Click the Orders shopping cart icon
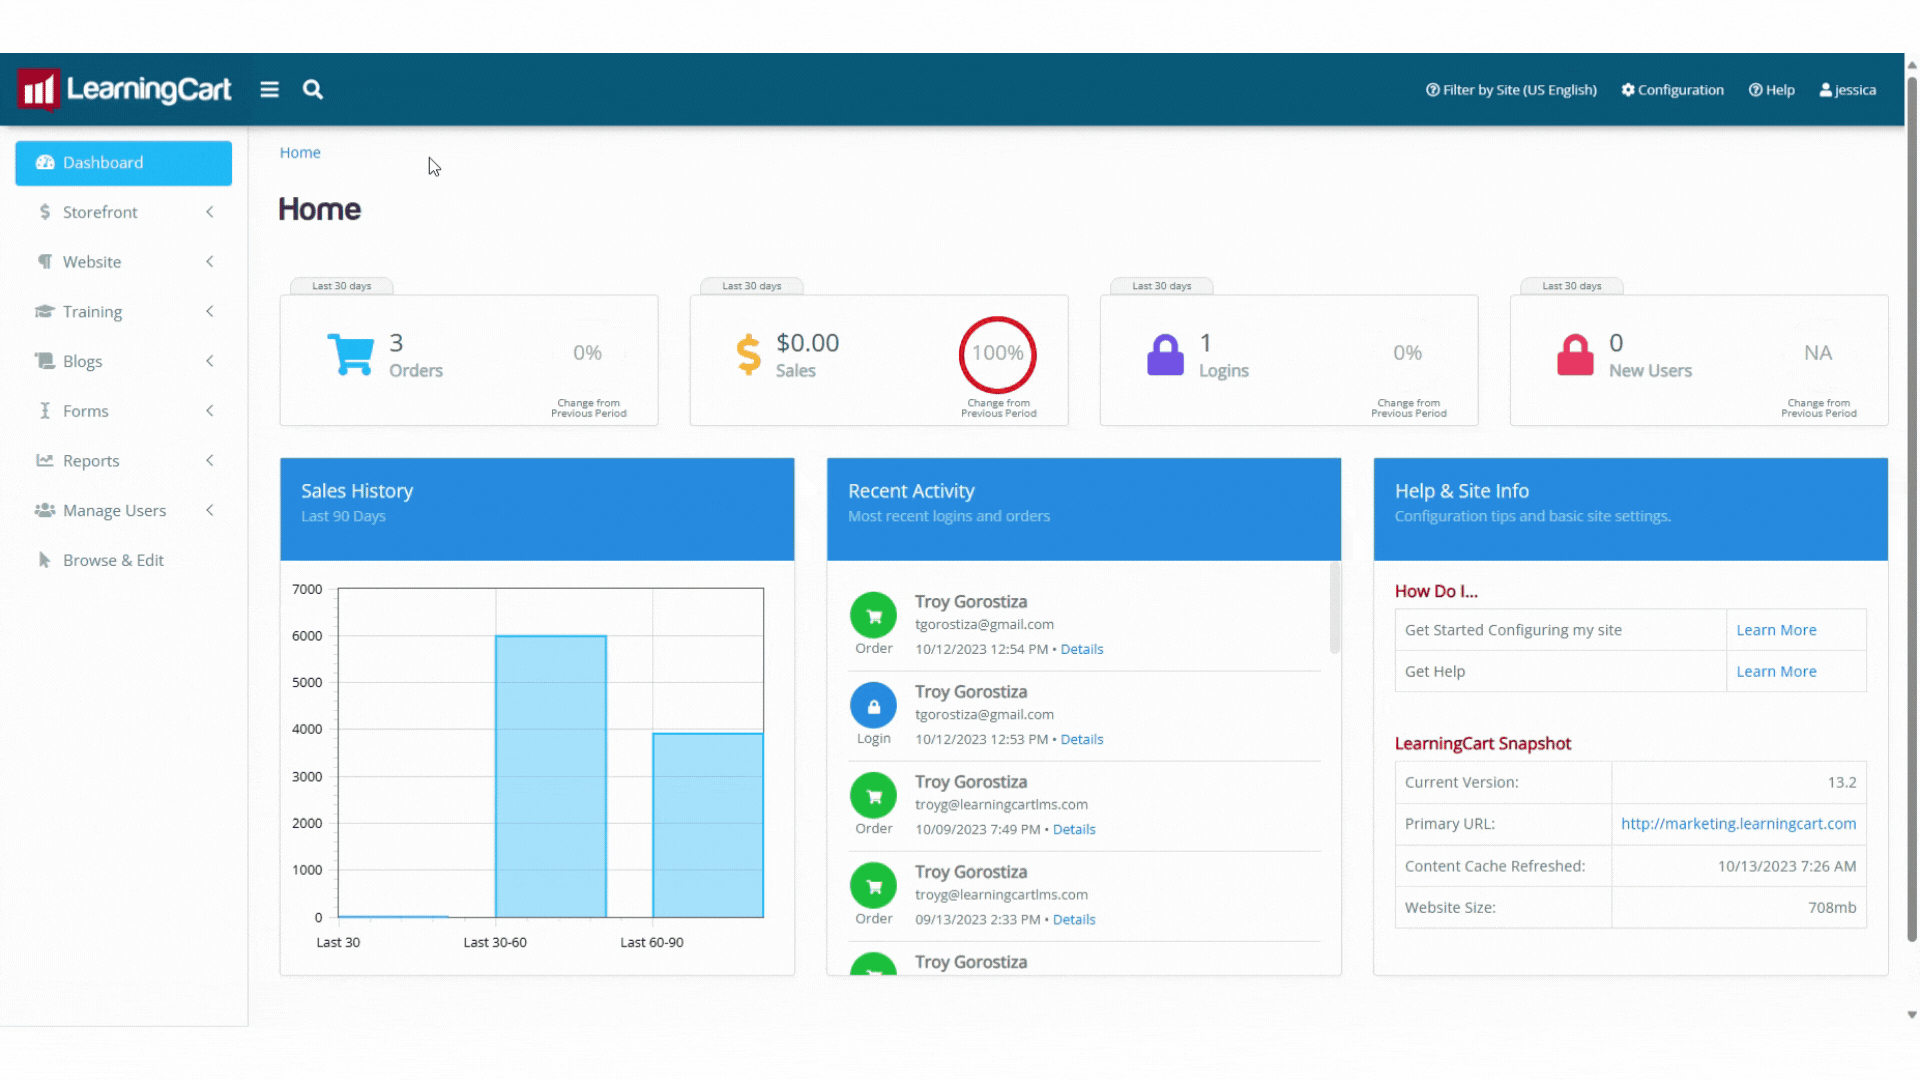 [x=351, y=354]
